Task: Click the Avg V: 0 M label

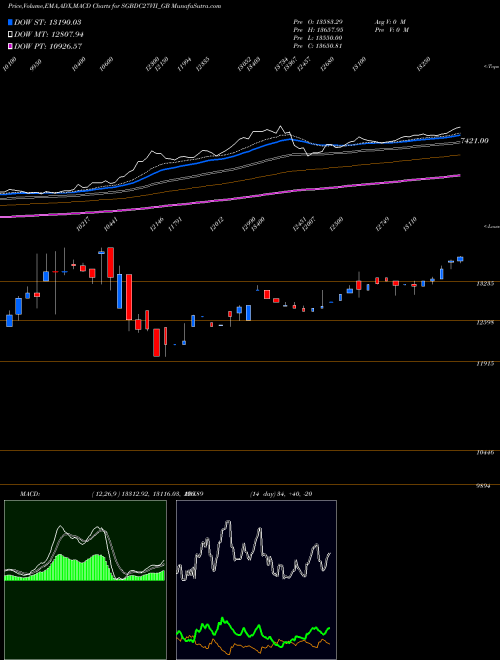Action: click(390, 21)
